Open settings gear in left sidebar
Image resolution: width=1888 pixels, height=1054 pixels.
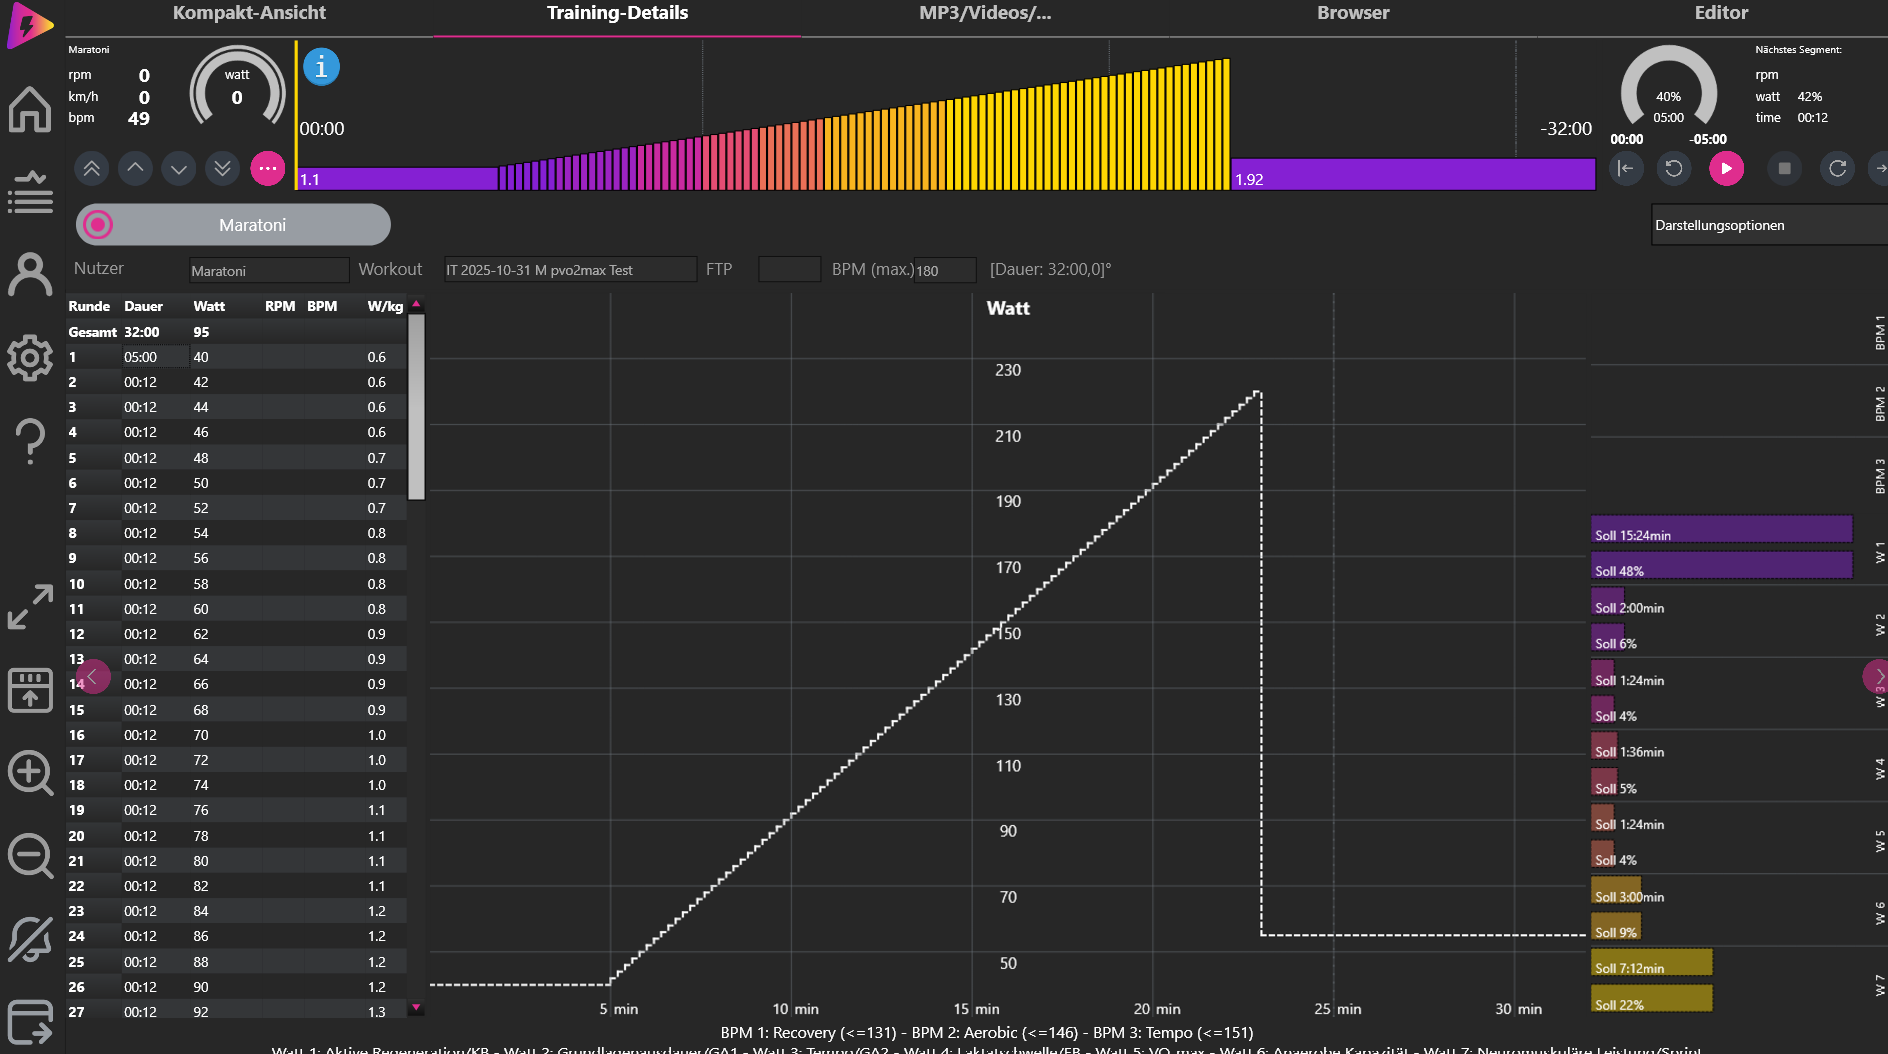pos(30,357)
